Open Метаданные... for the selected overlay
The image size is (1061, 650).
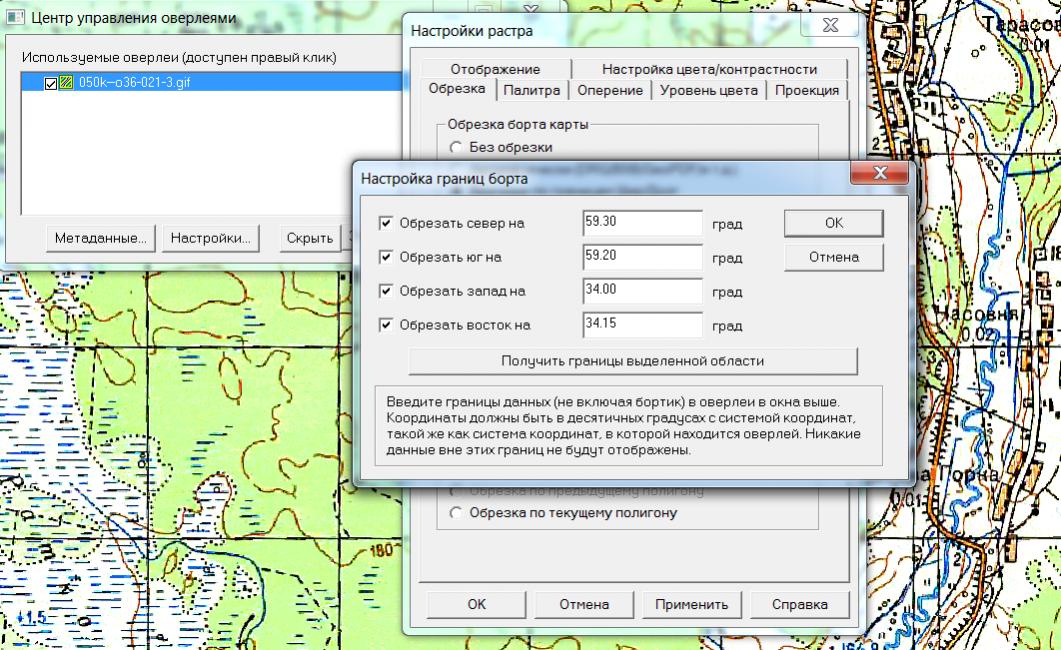click(x=100, y=238)
